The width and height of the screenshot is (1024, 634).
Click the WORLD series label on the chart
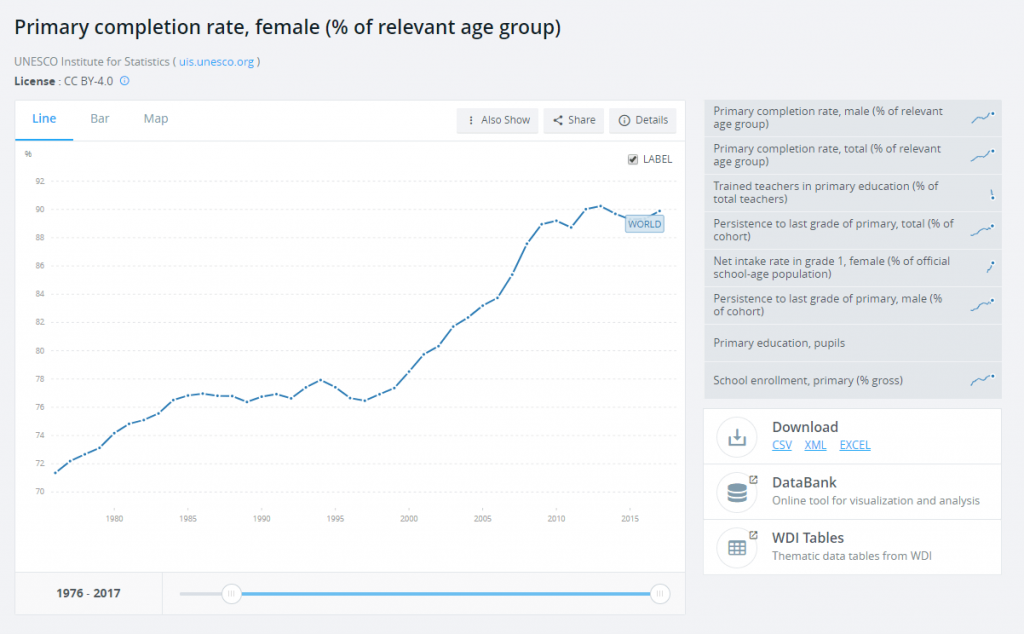[645, 224]
